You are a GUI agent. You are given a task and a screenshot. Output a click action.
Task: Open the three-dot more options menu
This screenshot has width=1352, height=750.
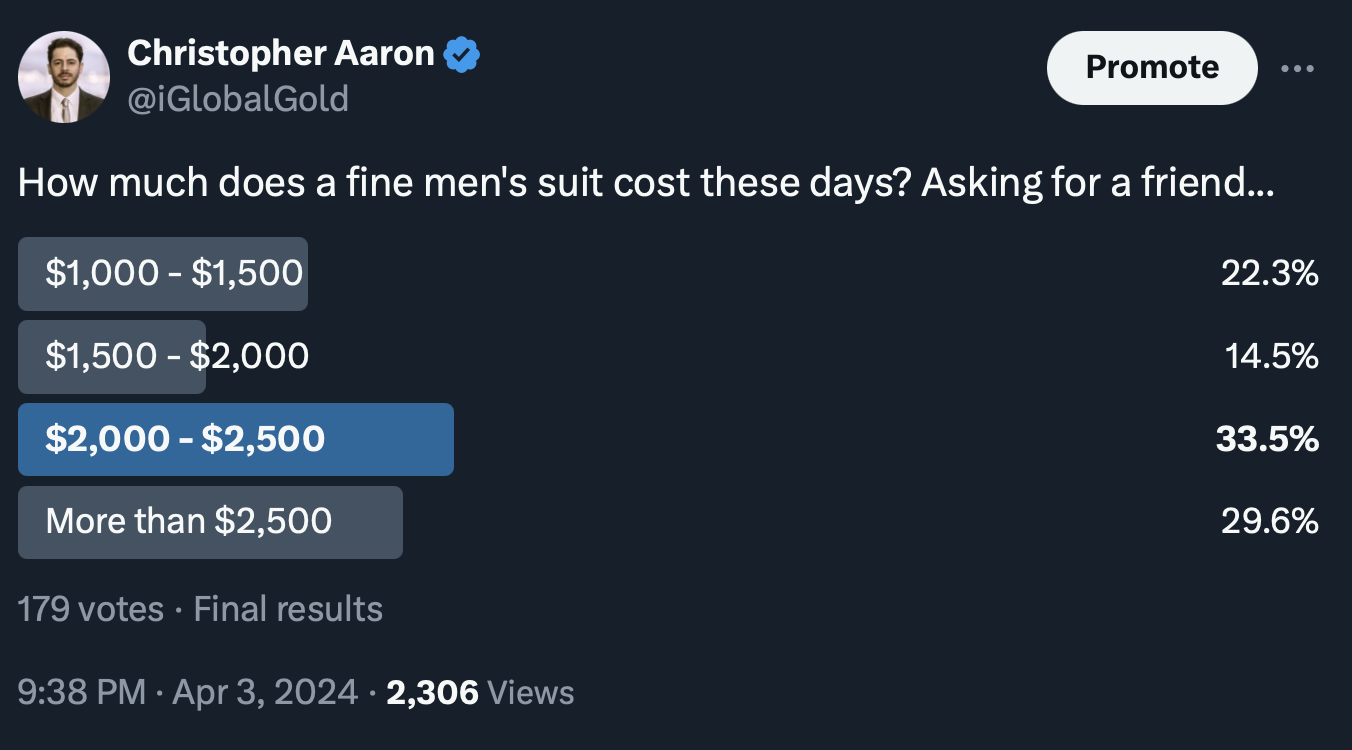pyautogui.click(x=1298, y=69)
